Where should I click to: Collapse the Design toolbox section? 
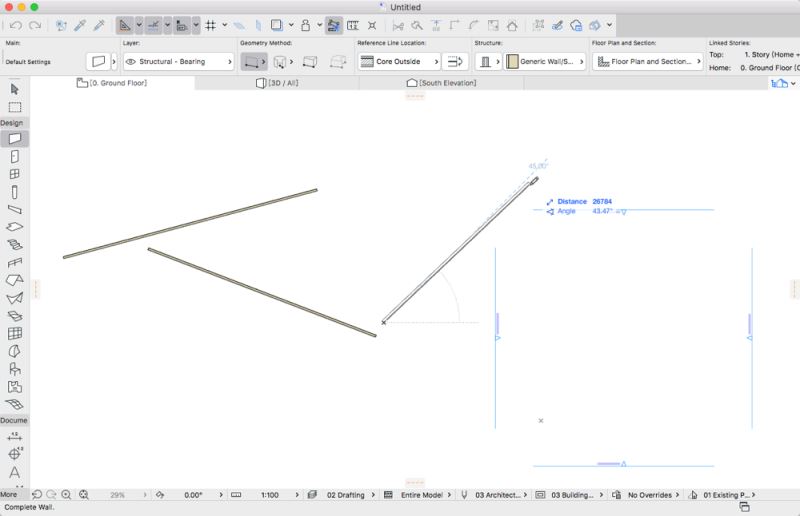(x=12, y=123)
